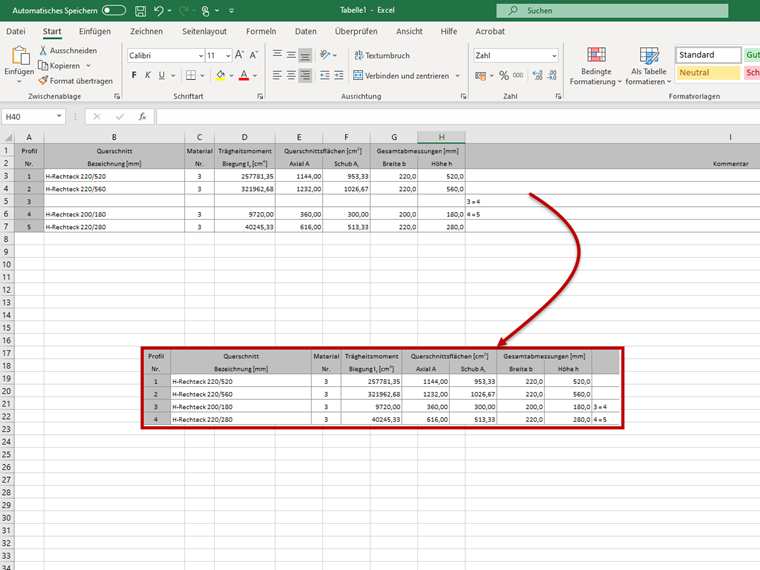Click the increase font size icon

(x=239, y=55)
